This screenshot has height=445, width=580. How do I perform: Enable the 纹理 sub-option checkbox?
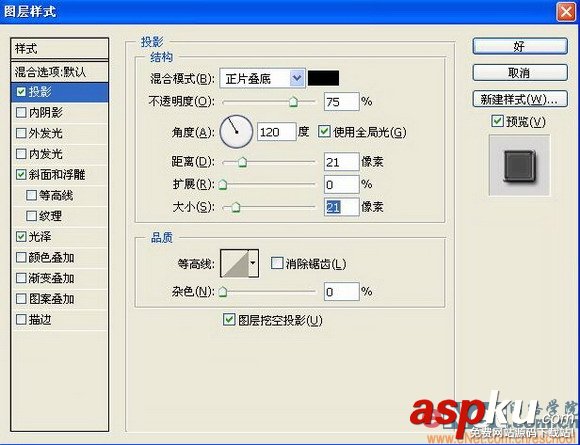(x=31, y=216)
